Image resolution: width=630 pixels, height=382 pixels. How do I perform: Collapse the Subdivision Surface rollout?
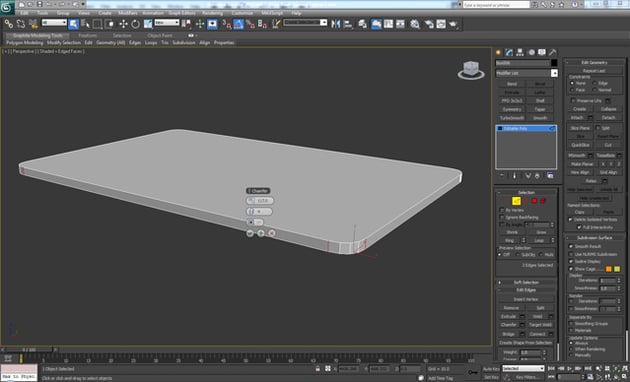click(595, 237)
